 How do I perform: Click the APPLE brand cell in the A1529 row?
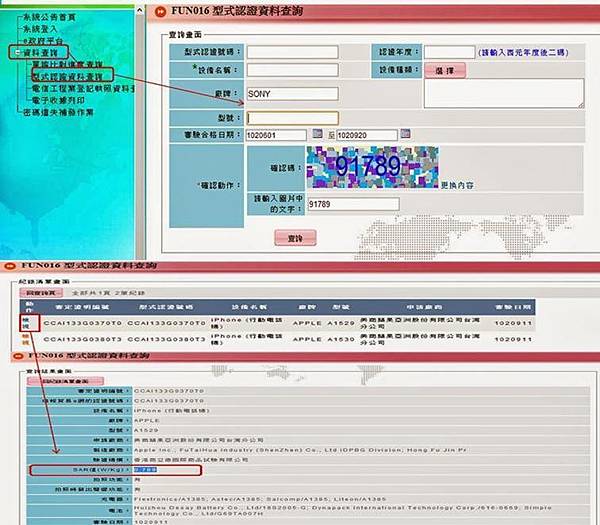tap(307, 323)
